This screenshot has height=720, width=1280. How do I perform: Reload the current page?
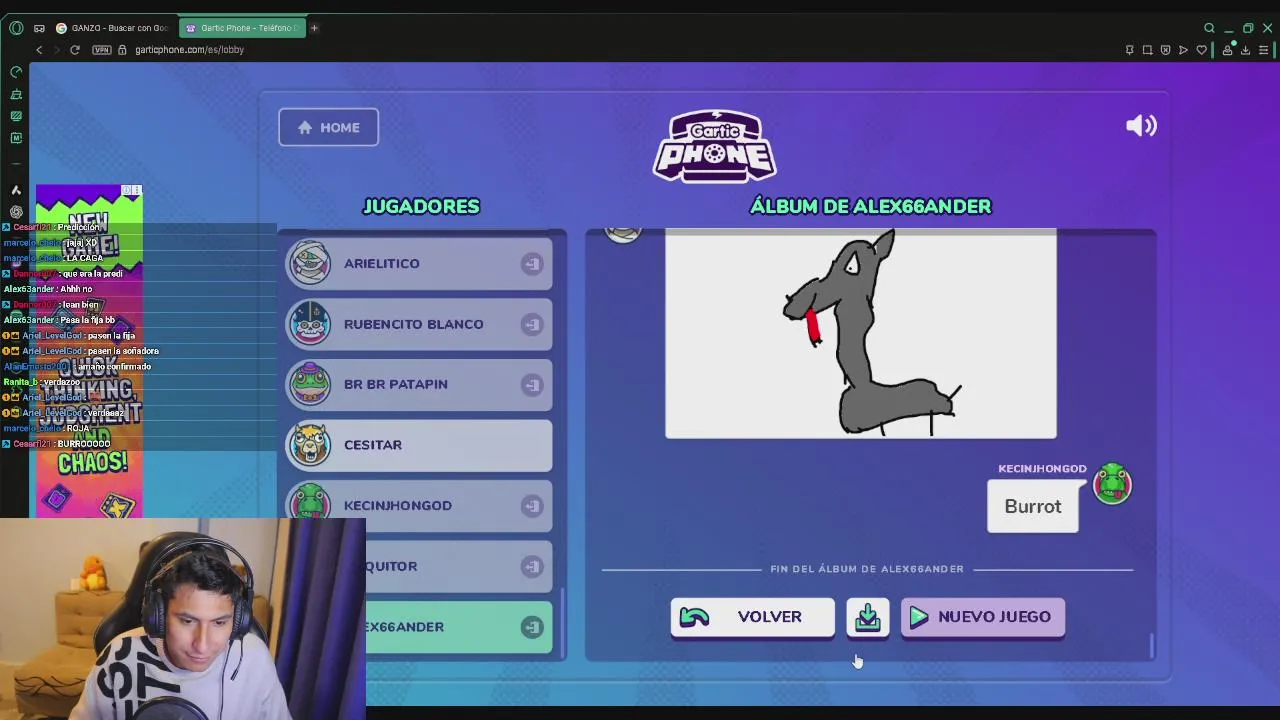(x=75, y=50)
